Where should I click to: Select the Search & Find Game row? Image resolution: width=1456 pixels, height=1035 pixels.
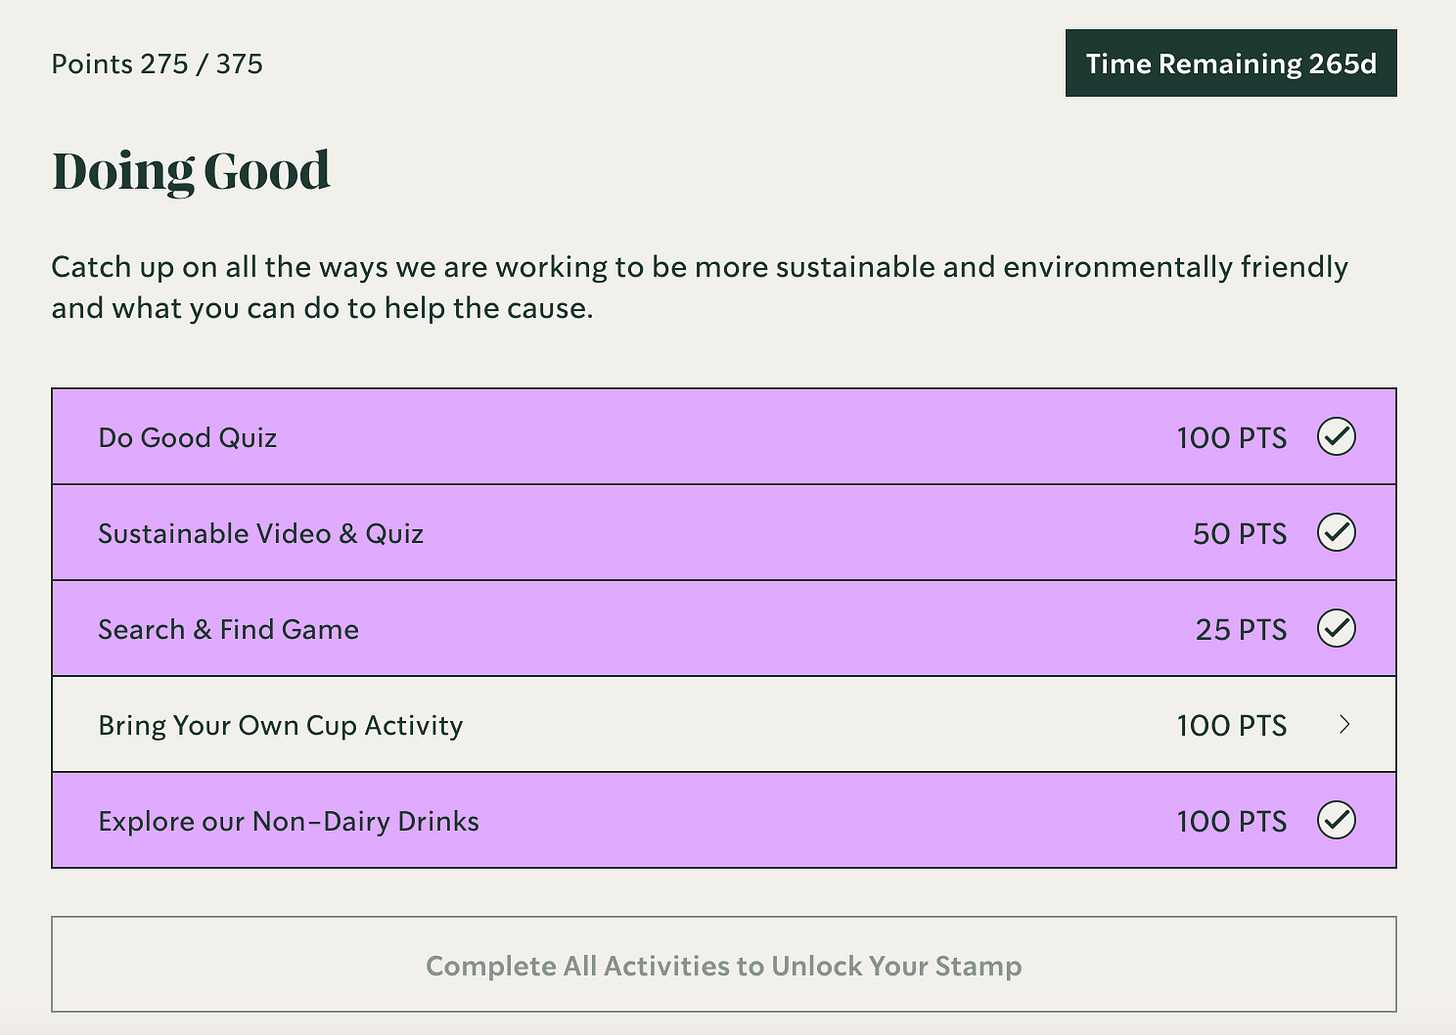(724, 629)
